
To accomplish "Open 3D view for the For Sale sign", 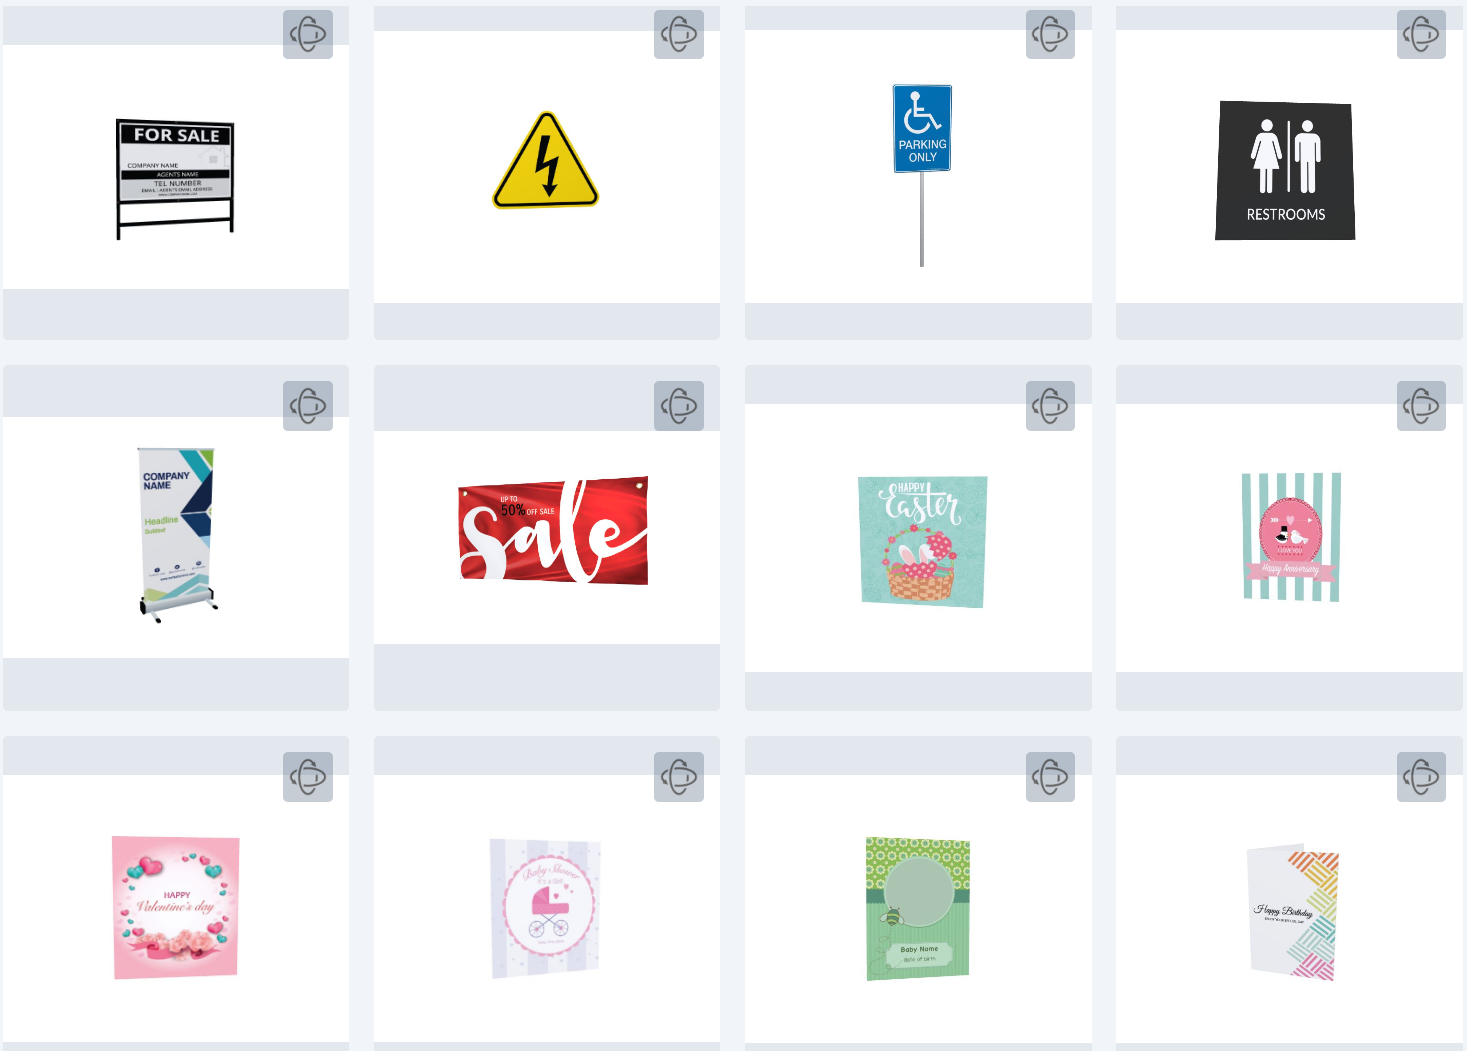I will pos(308,34).
